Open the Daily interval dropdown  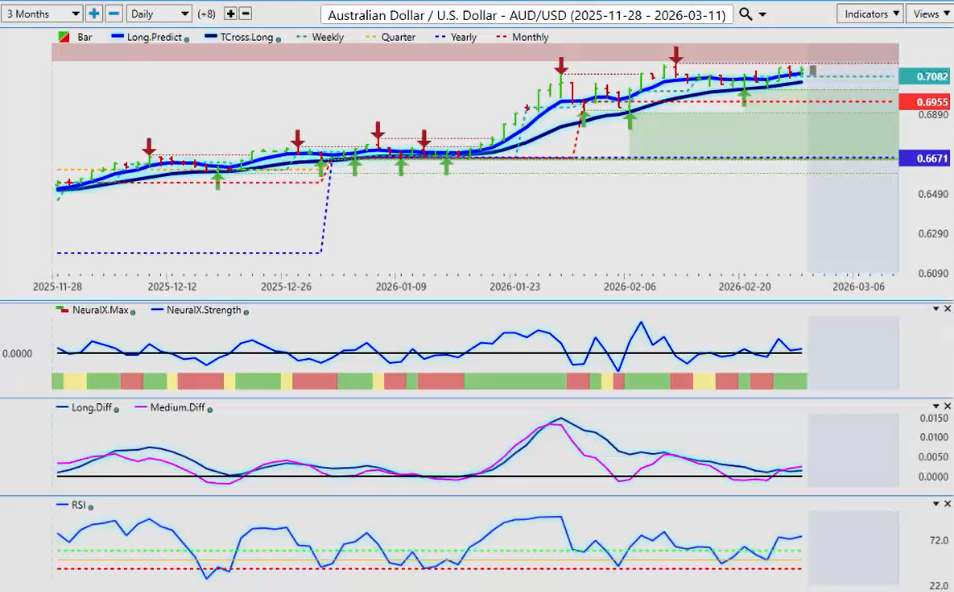(x=161, y=14)
